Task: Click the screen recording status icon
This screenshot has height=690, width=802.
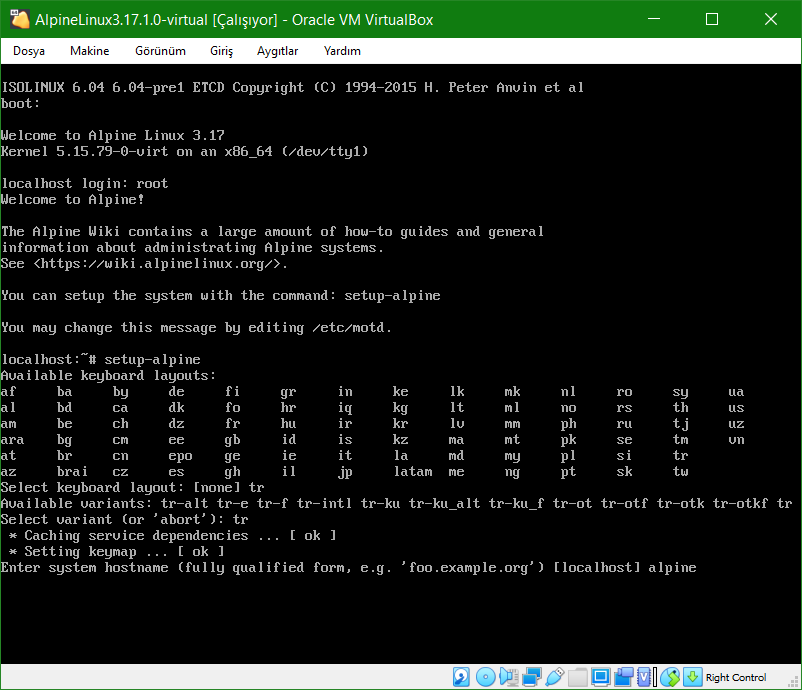Action: (x=623, y=677)
